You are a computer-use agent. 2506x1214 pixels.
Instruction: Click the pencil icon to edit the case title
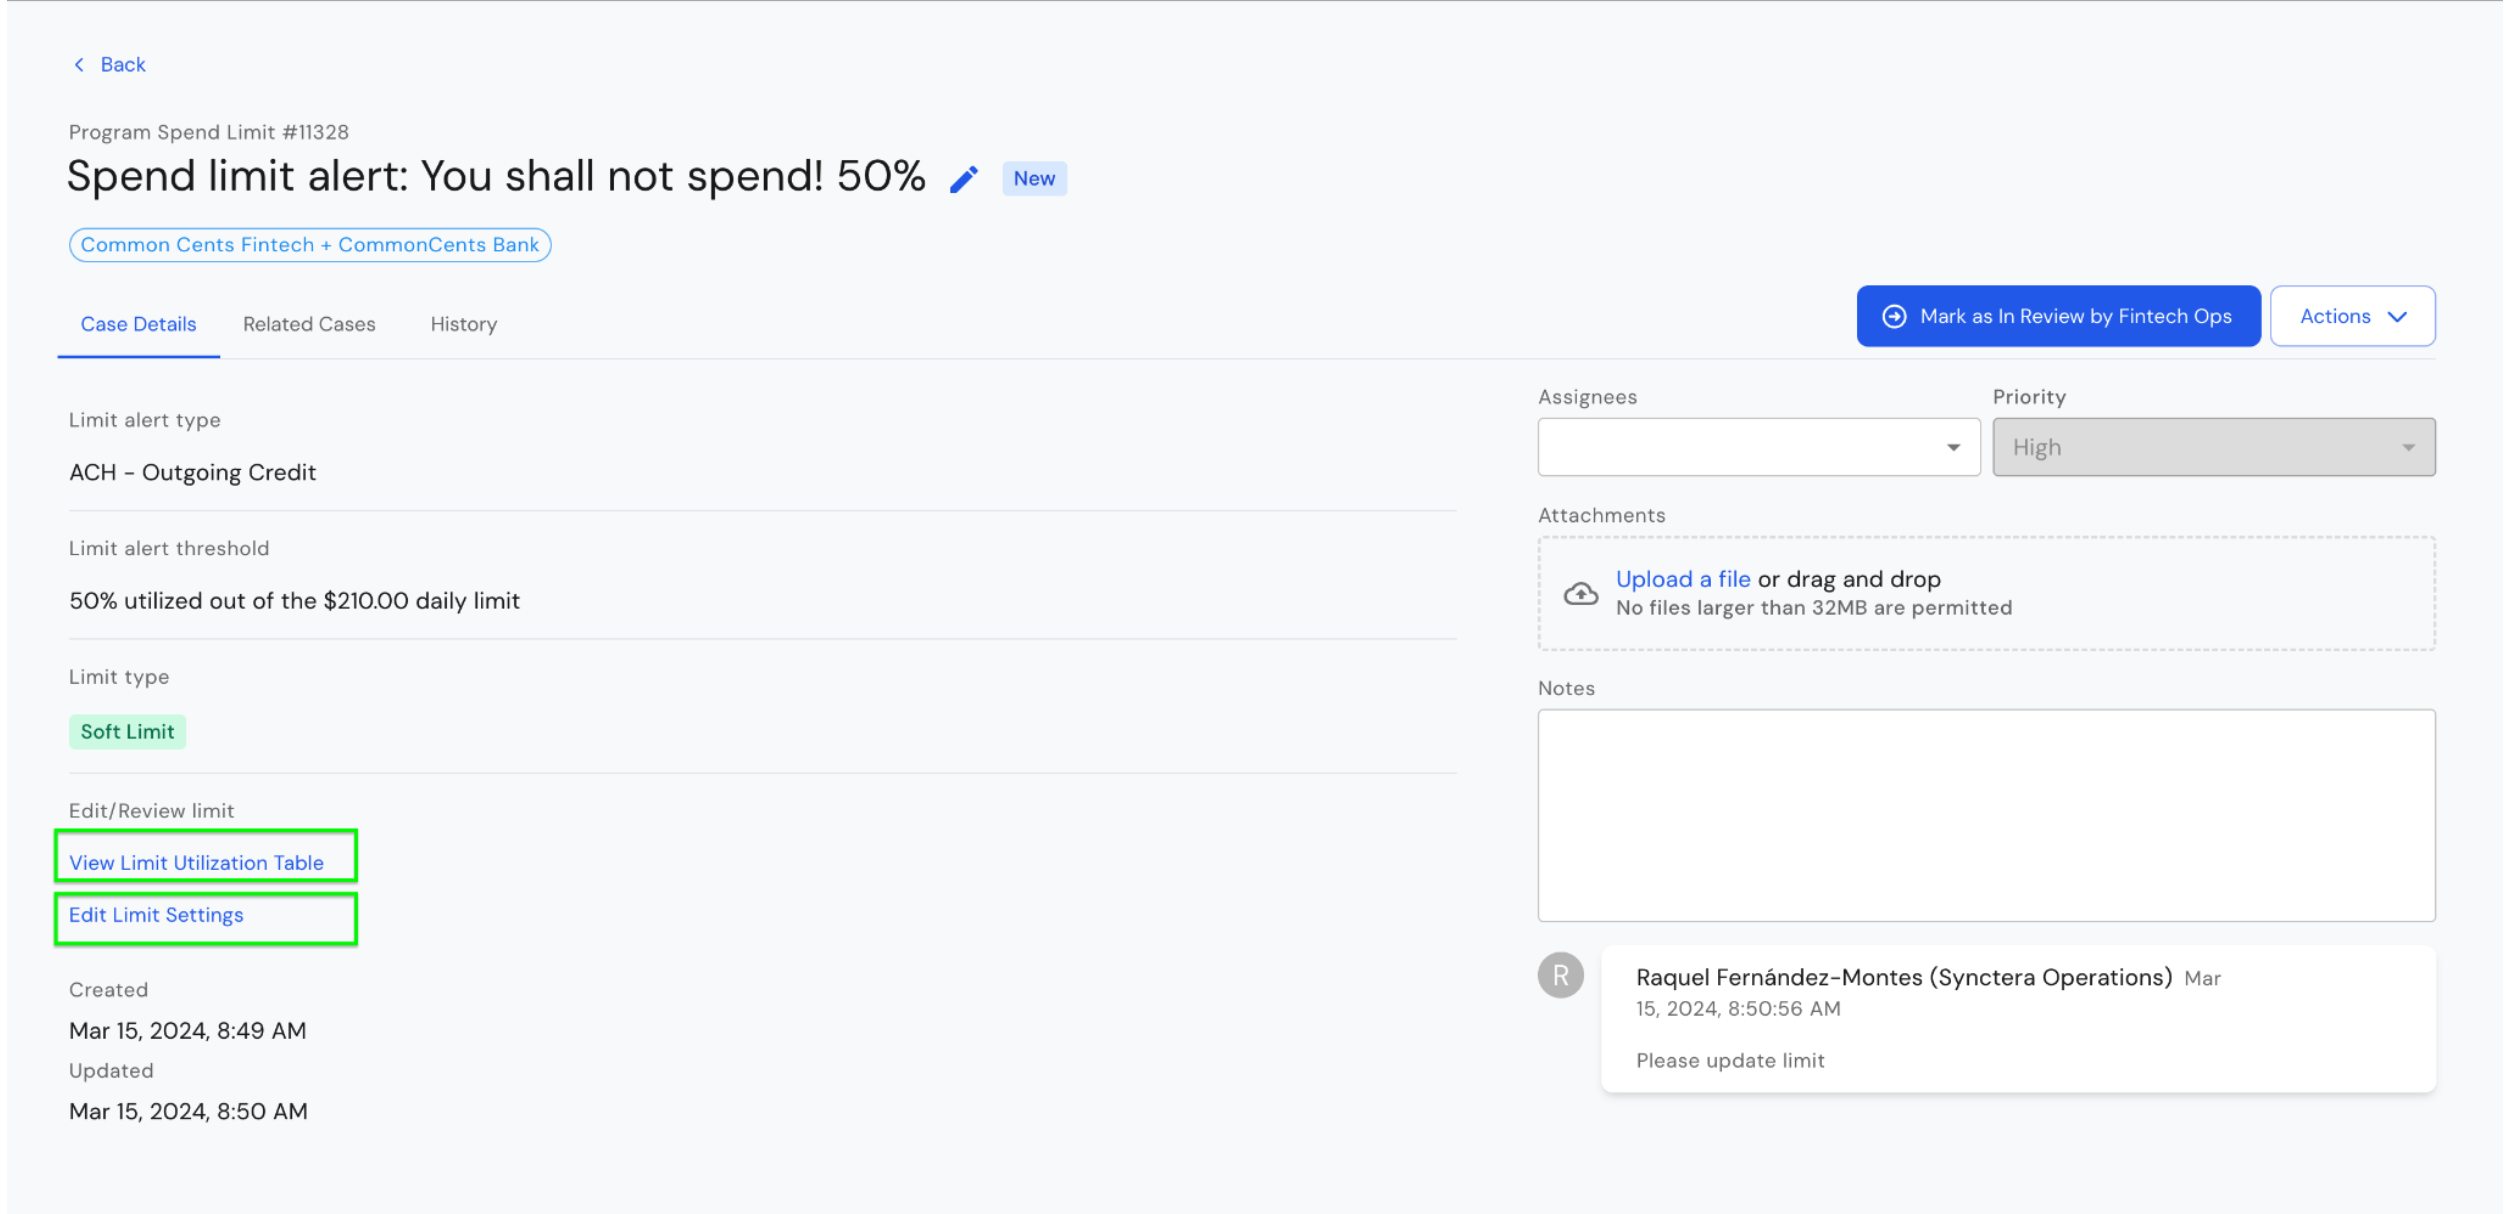click(x=963, y=179)
